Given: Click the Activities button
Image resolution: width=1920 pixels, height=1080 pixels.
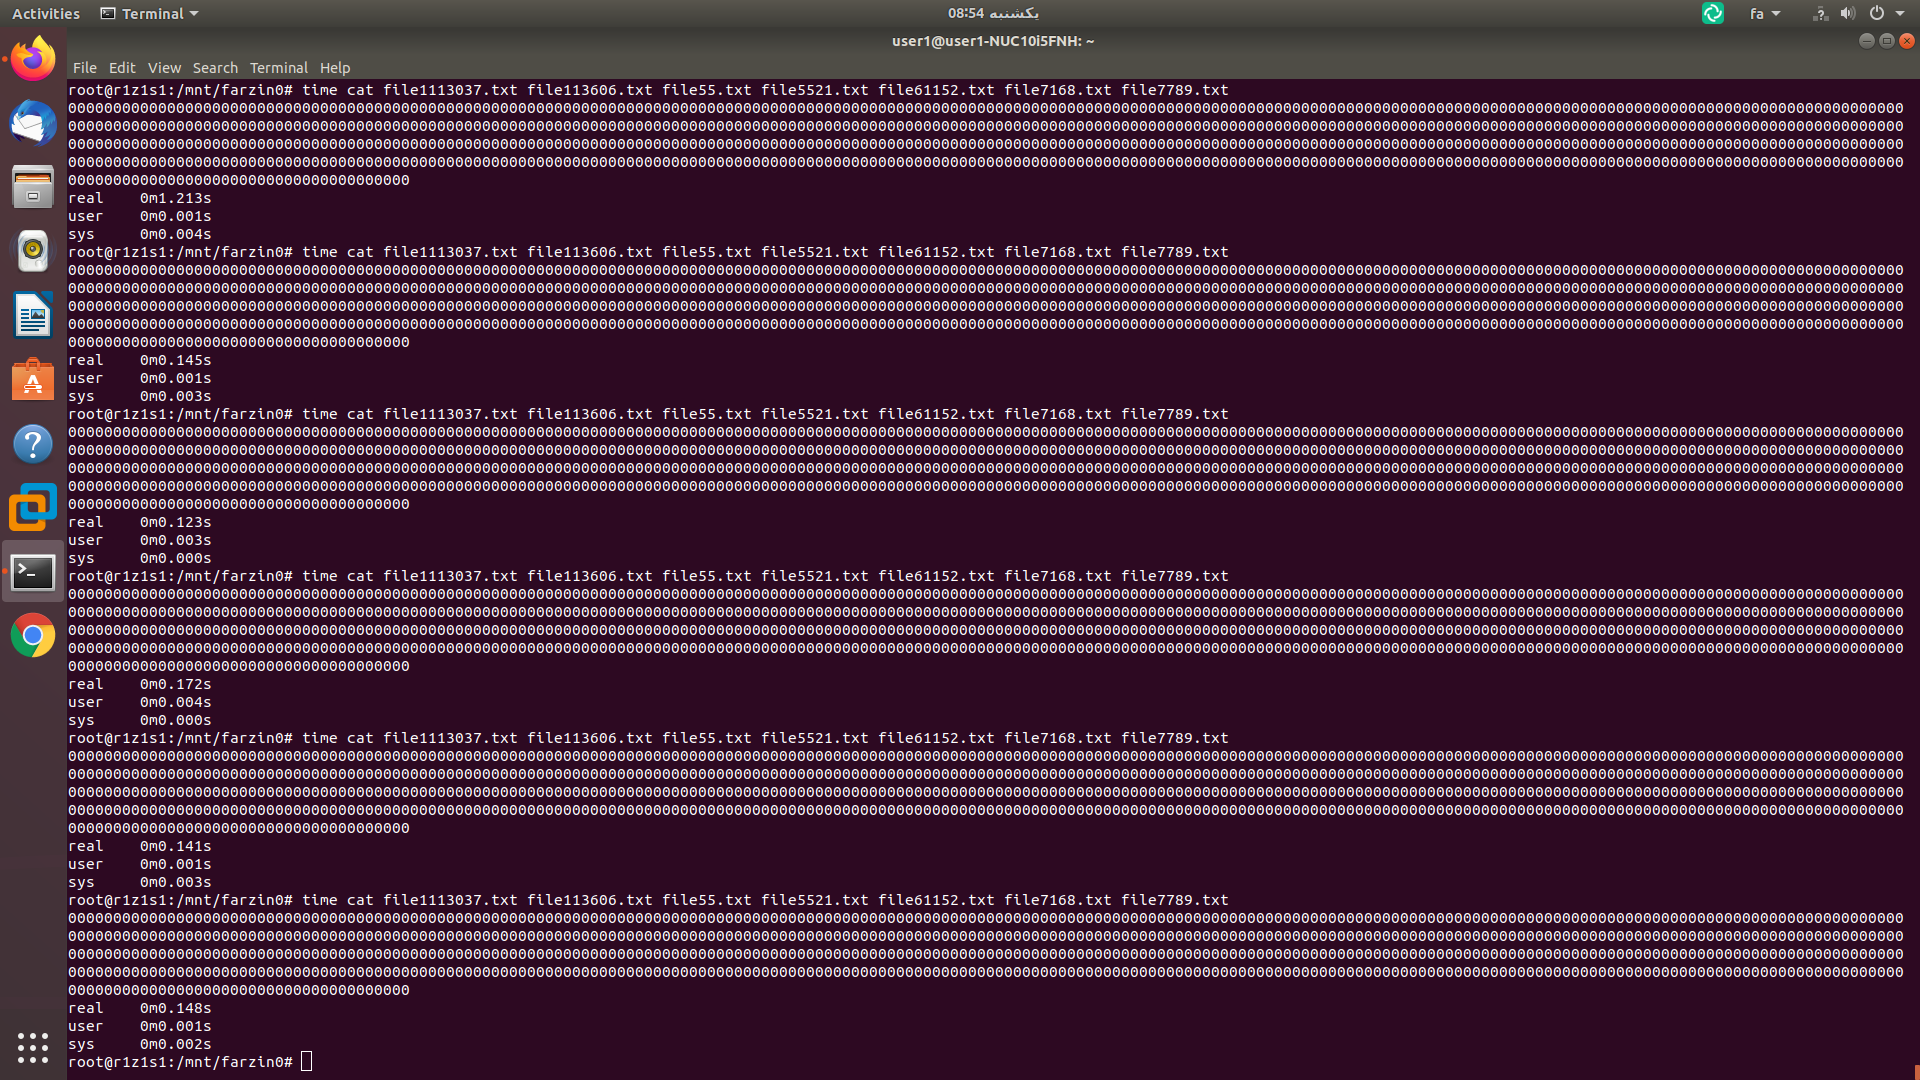Looking at the screenshot, I should [46, 14].
